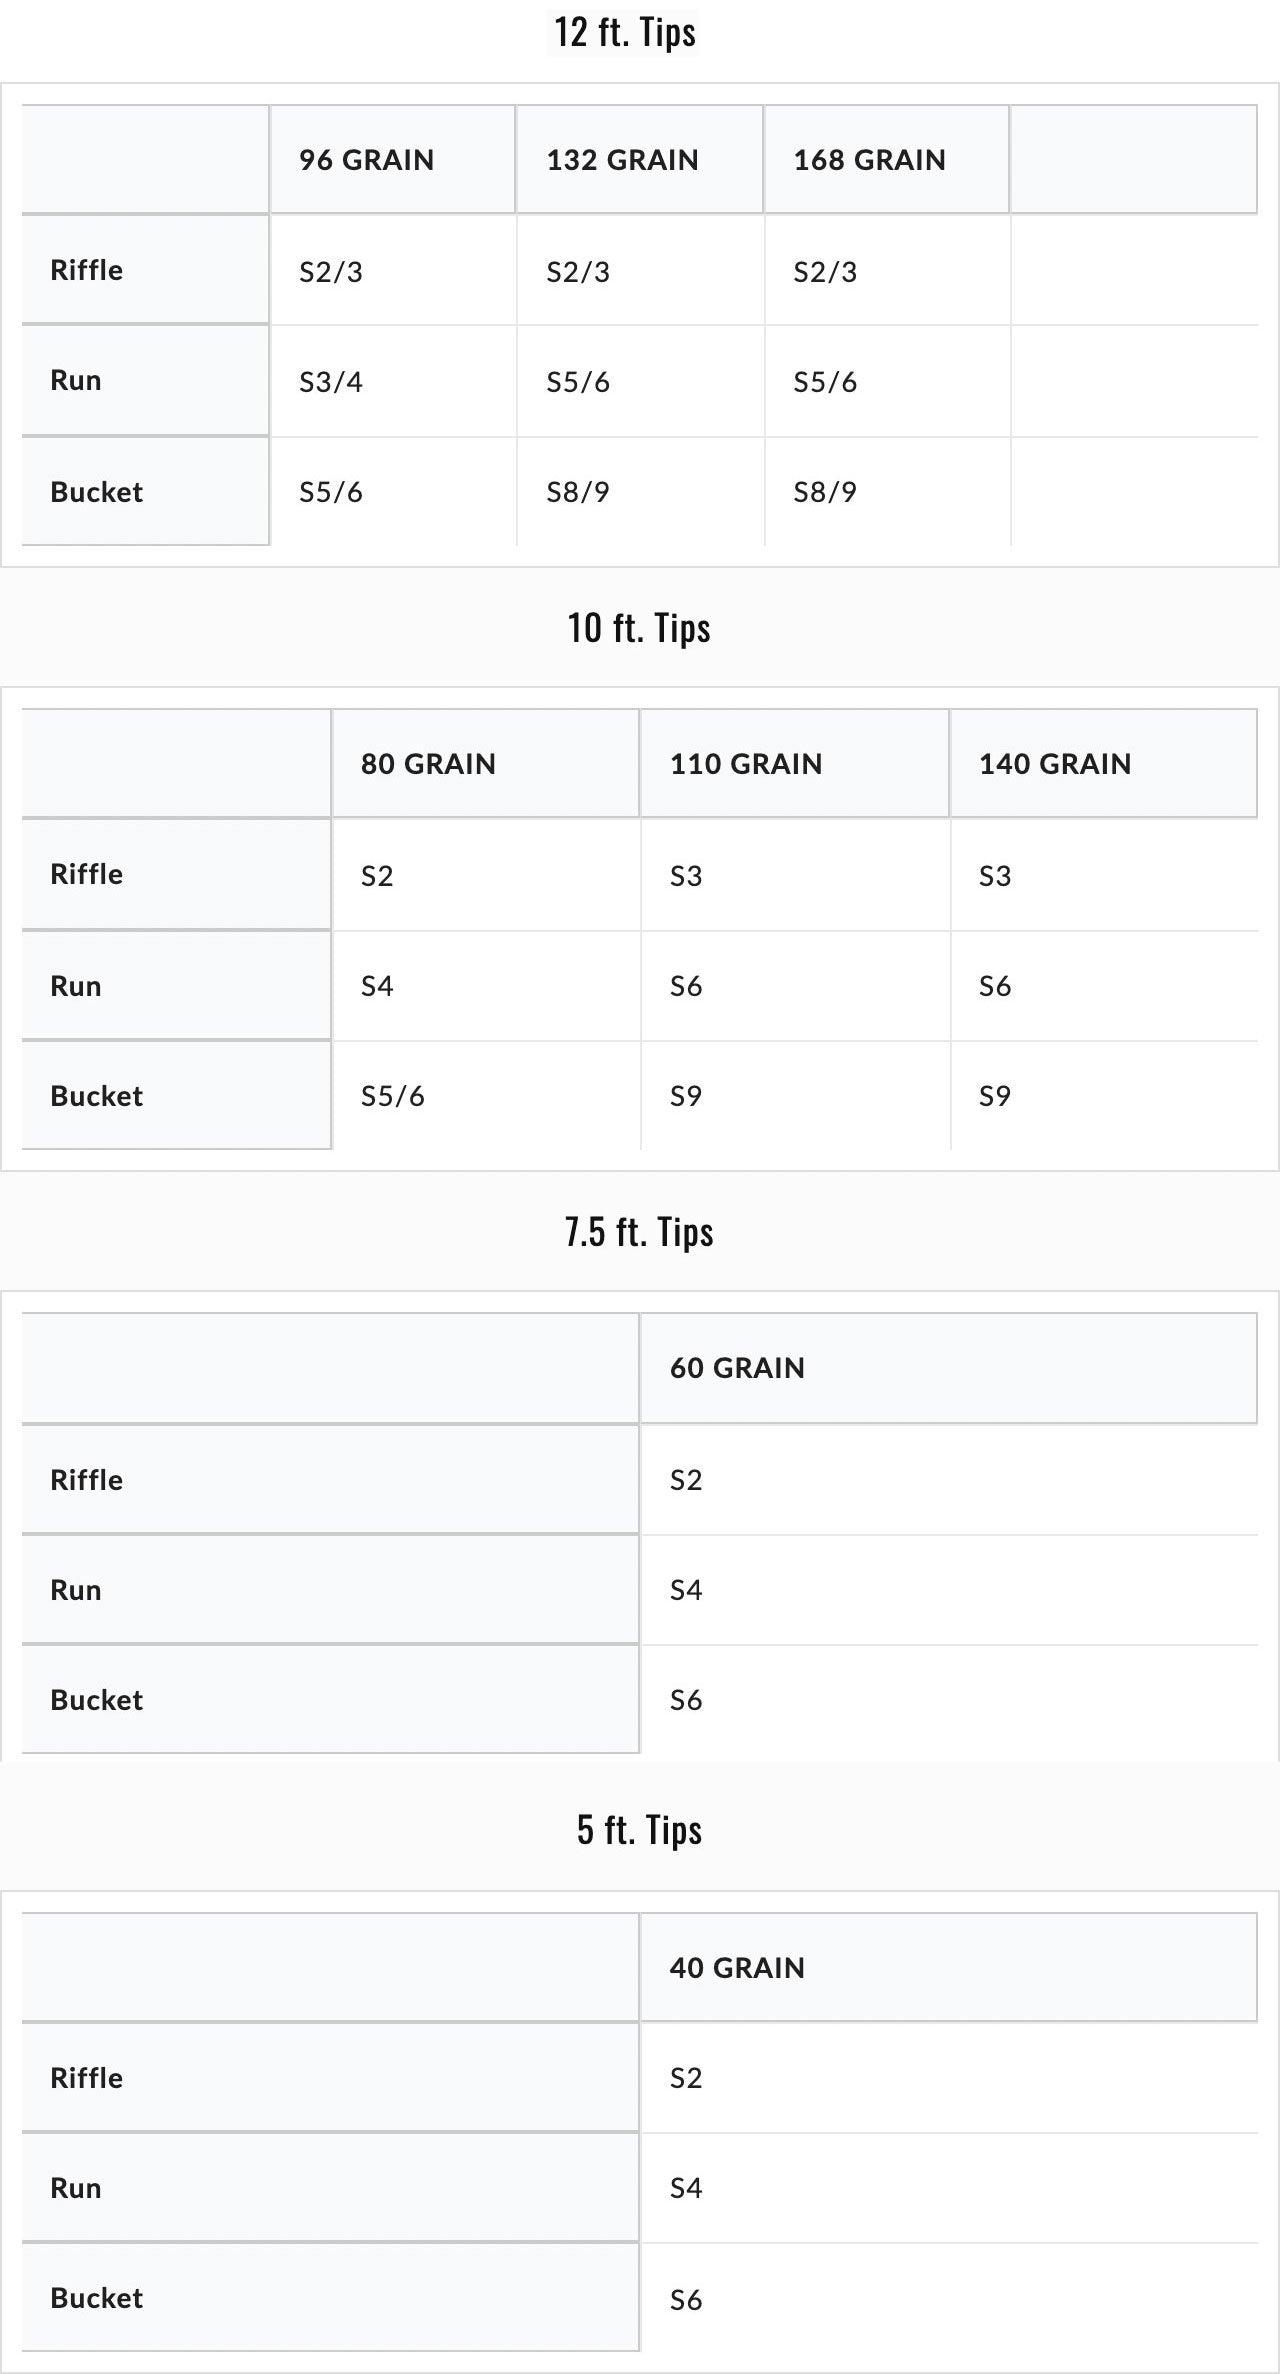1280x2374 pixels.
Task: Click the 7.5 ft. Tips heading
Action: tap(639, 1232)
